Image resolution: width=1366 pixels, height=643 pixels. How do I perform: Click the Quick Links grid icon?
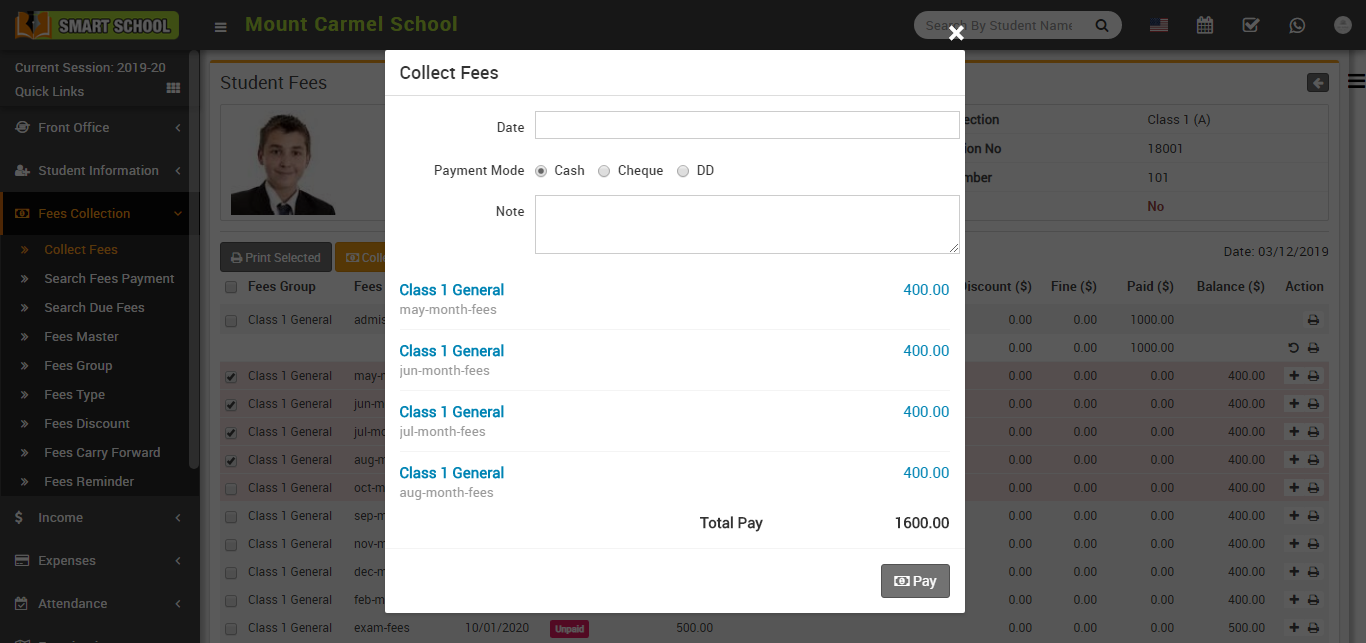[173, 89]
